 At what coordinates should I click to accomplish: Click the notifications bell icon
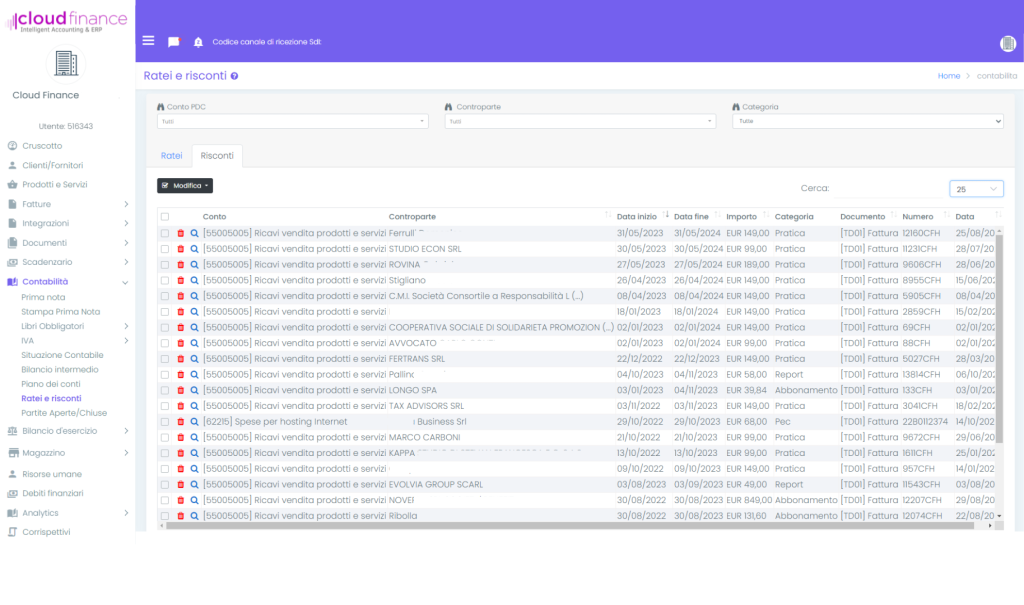[x=199, y=42]
